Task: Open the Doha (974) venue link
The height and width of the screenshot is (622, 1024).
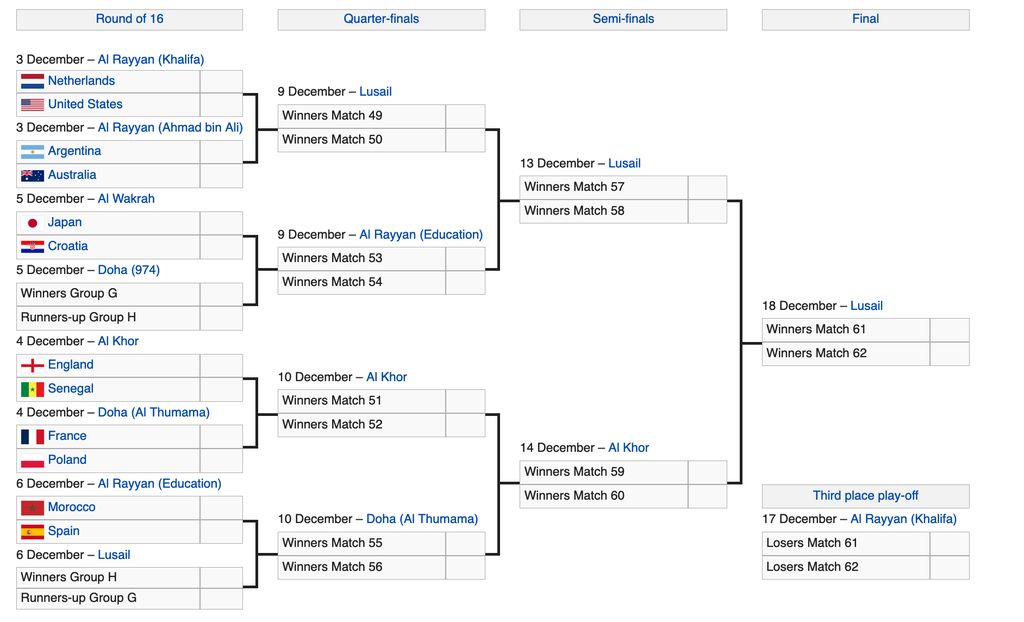Action: pyautogui.click(x=129, y=270)
